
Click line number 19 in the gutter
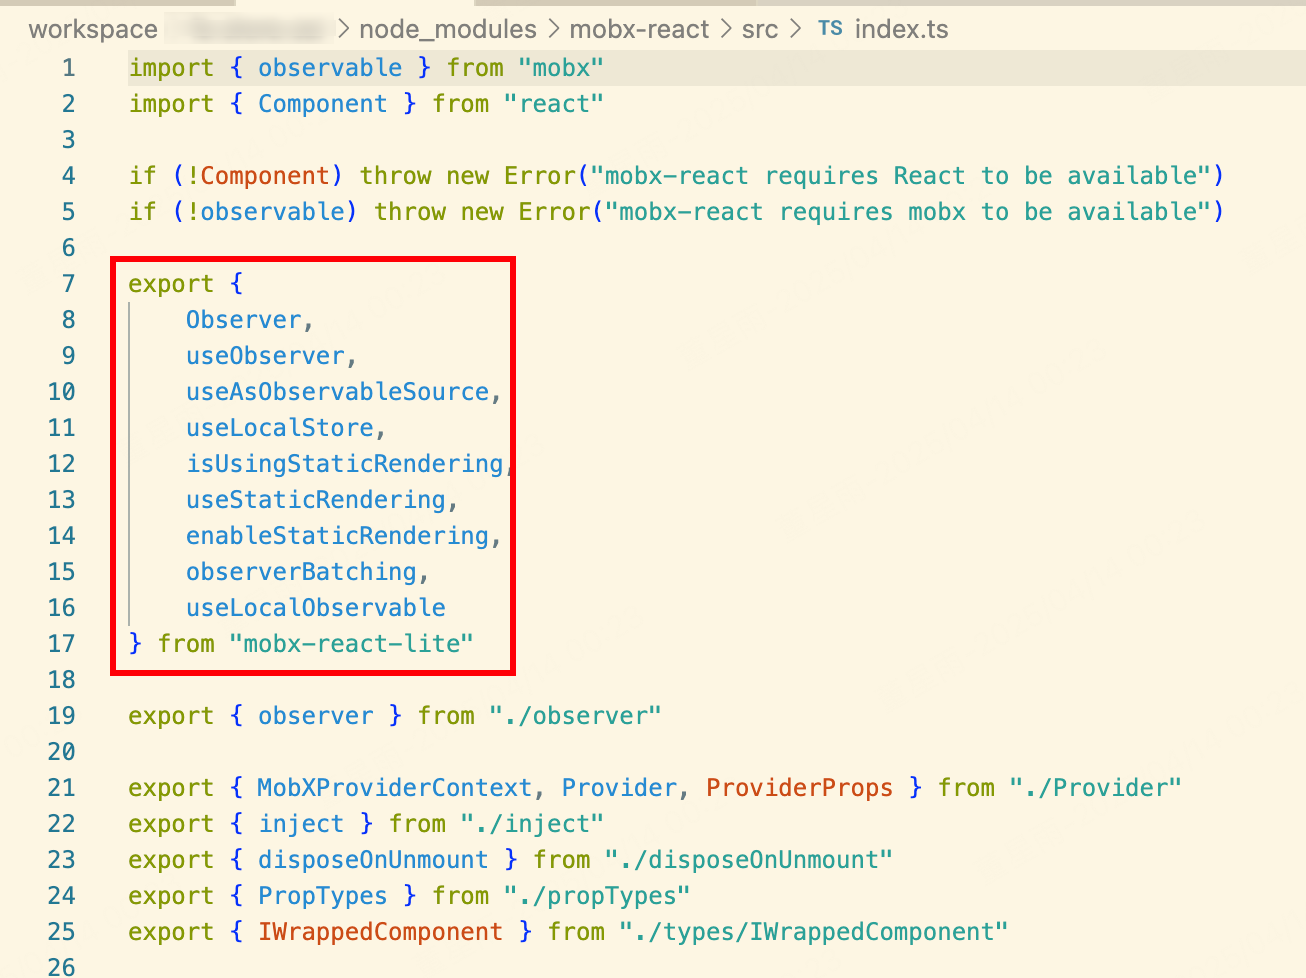pyautogui.click(x=61, y=716)
